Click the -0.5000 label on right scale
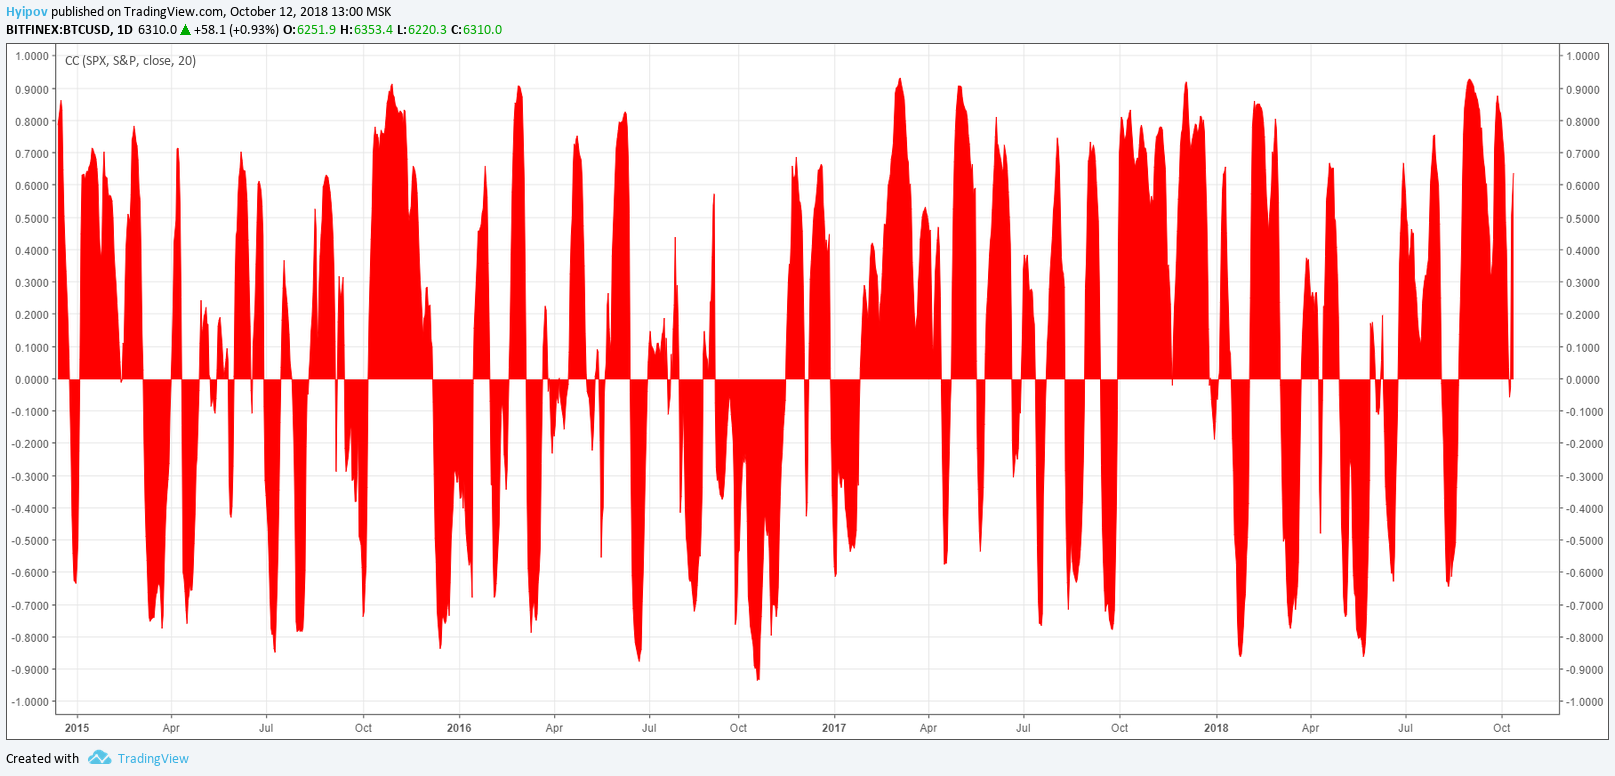 tap(1583, 541)
